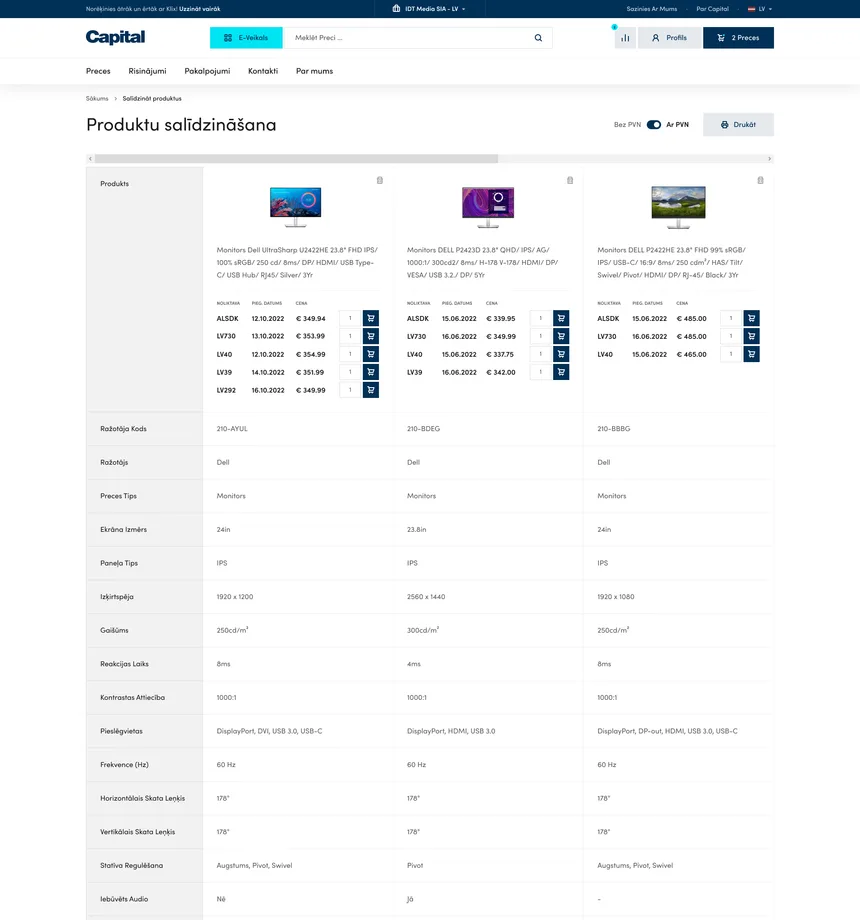This screenshot has width=860, height=920.
Task: Open the IDT Media SIA - LV company dropdown
Action: coord(429,9)
